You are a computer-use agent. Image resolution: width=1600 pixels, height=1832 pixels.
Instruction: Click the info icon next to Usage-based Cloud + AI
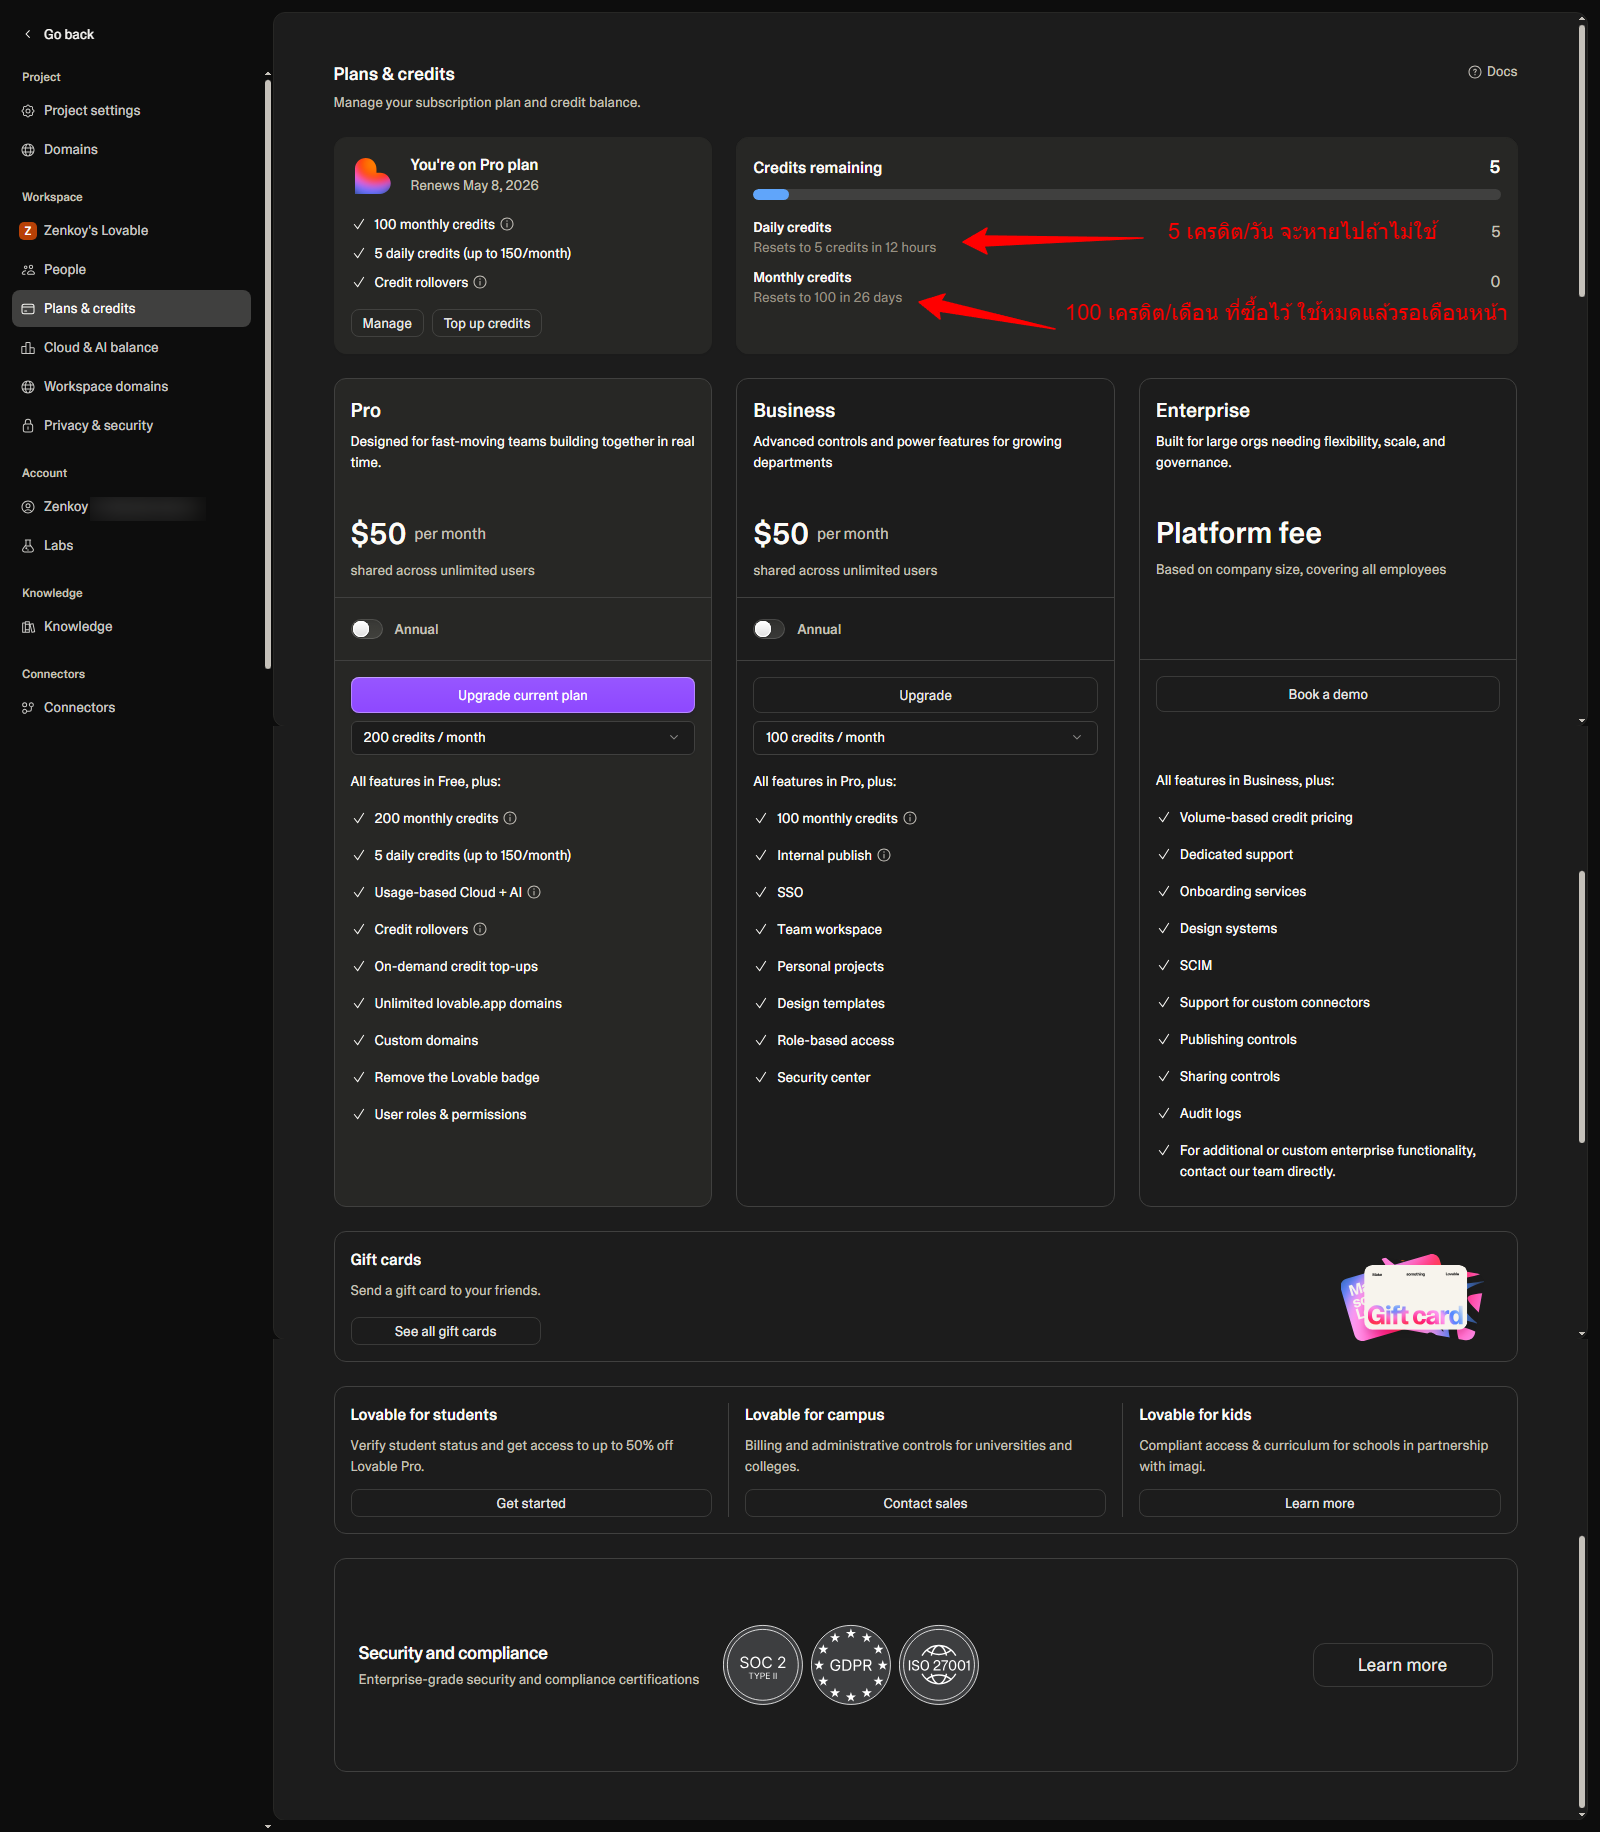click(x=534, y=892)
